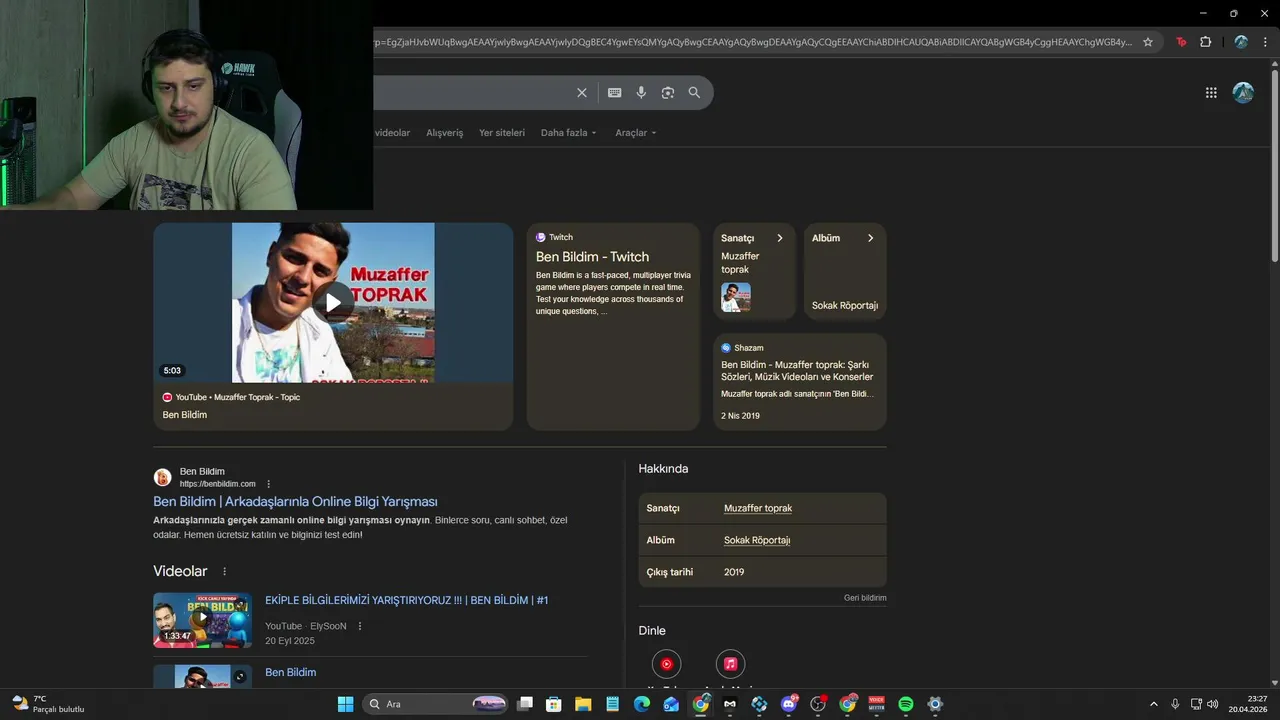Open Sokak Röportajı album link

(x=757, y=540)
